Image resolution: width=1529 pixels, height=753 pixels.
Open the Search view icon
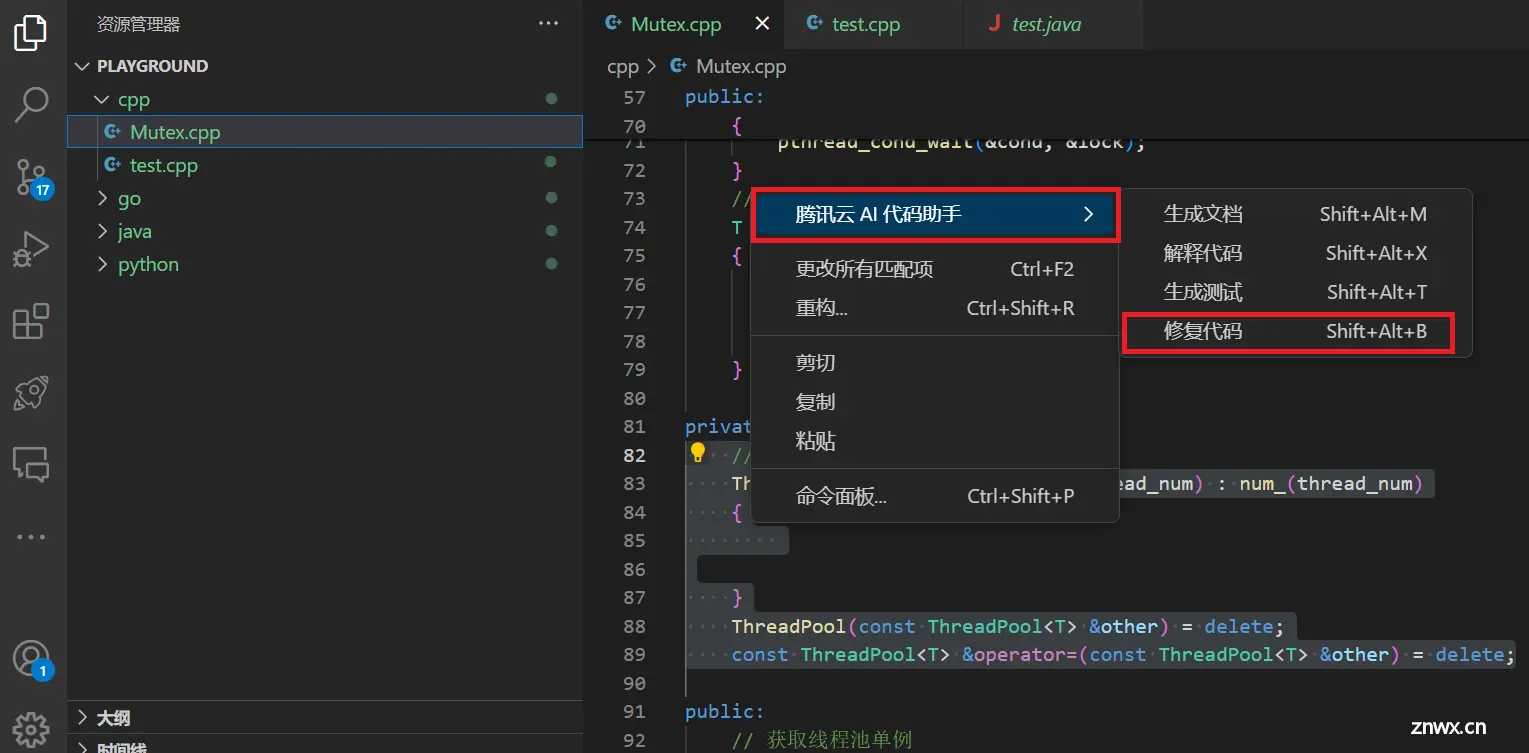pos(31,104)
